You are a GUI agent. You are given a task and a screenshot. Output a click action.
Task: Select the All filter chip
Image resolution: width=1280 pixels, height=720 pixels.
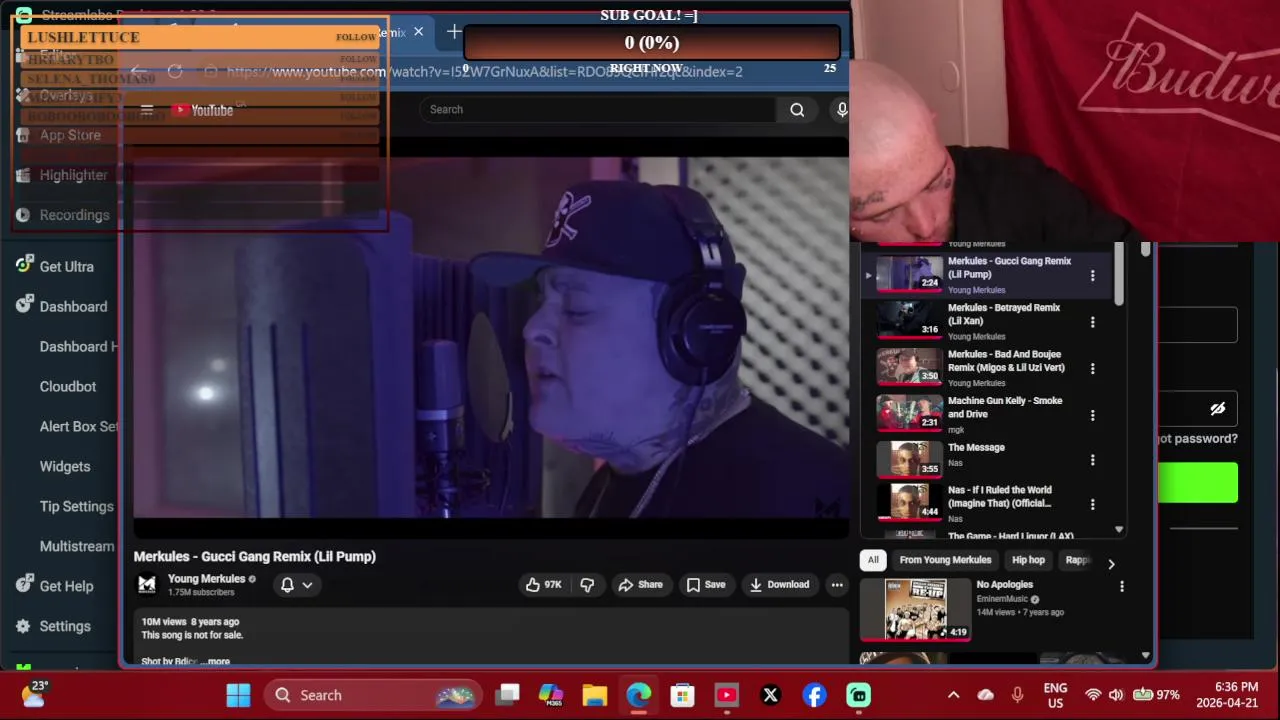click(x=873, y=560)
